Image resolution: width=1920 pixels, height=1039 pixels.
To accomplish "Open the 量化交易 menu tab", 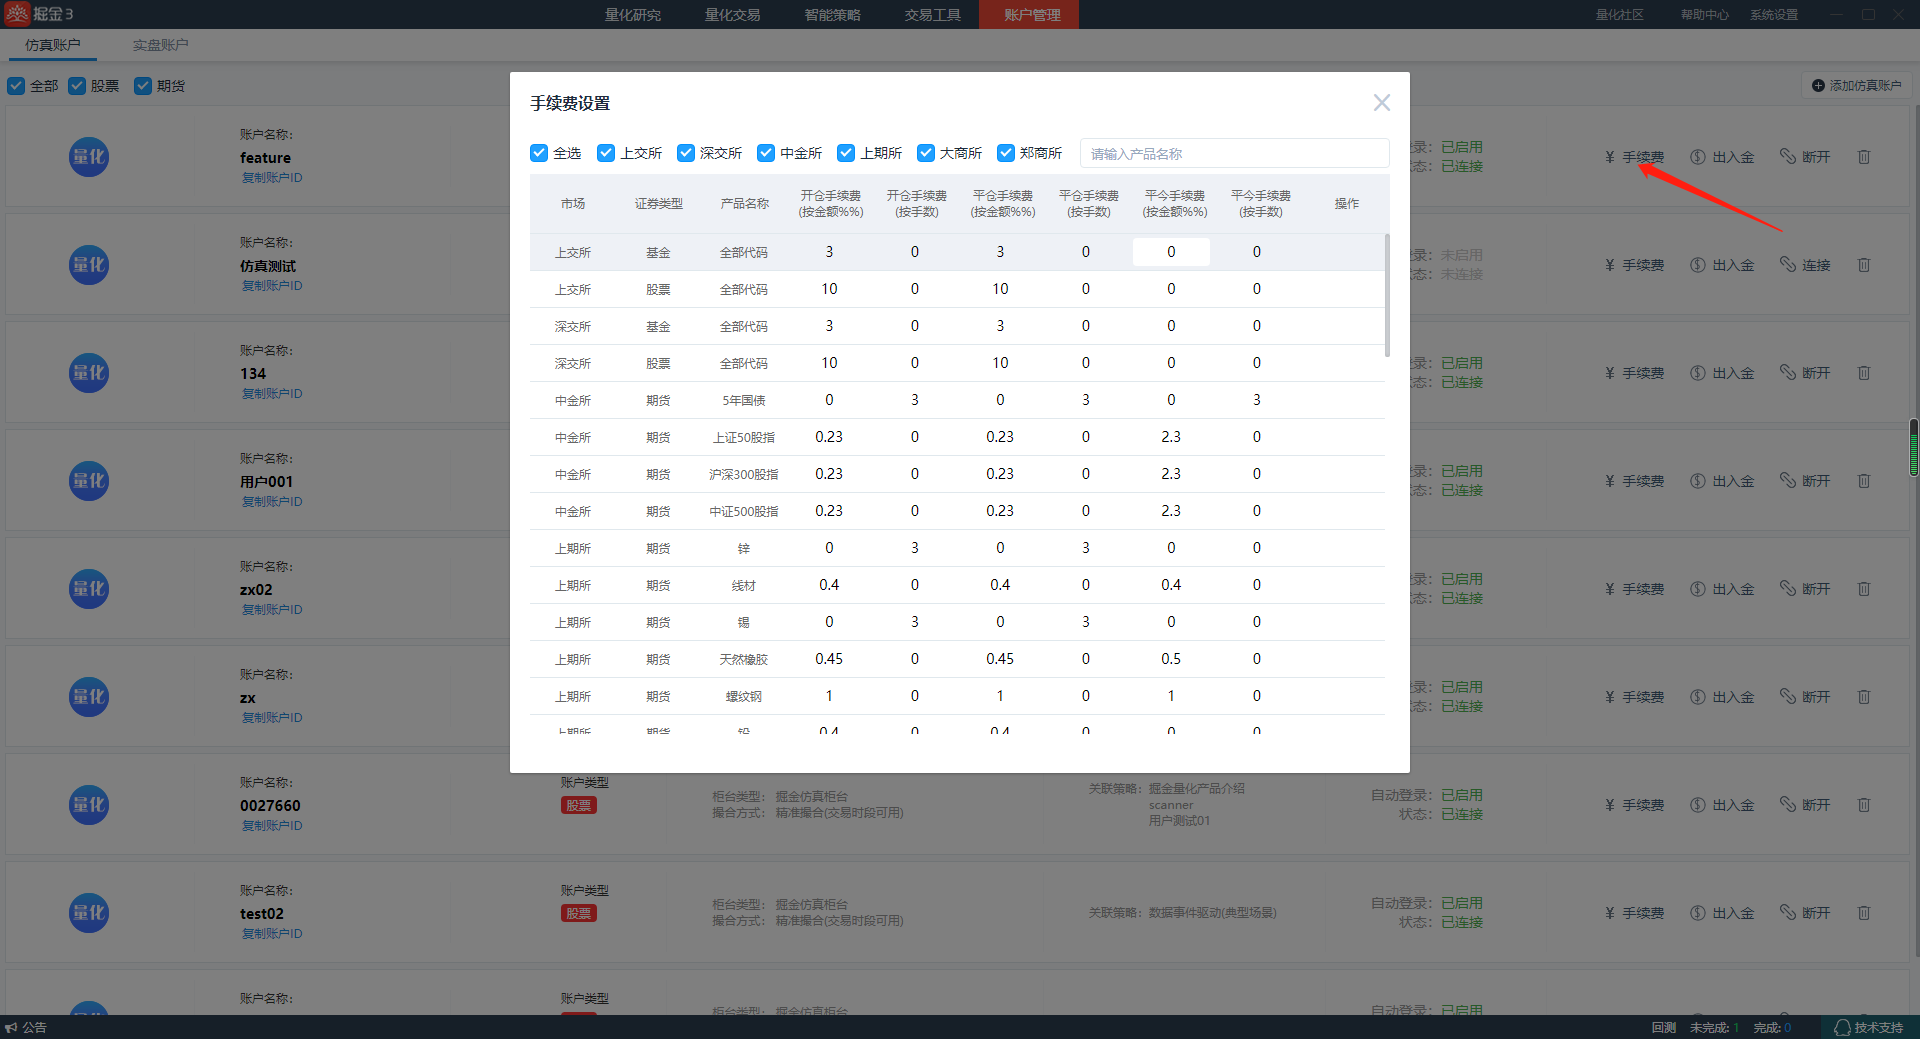I will [733, 14].
